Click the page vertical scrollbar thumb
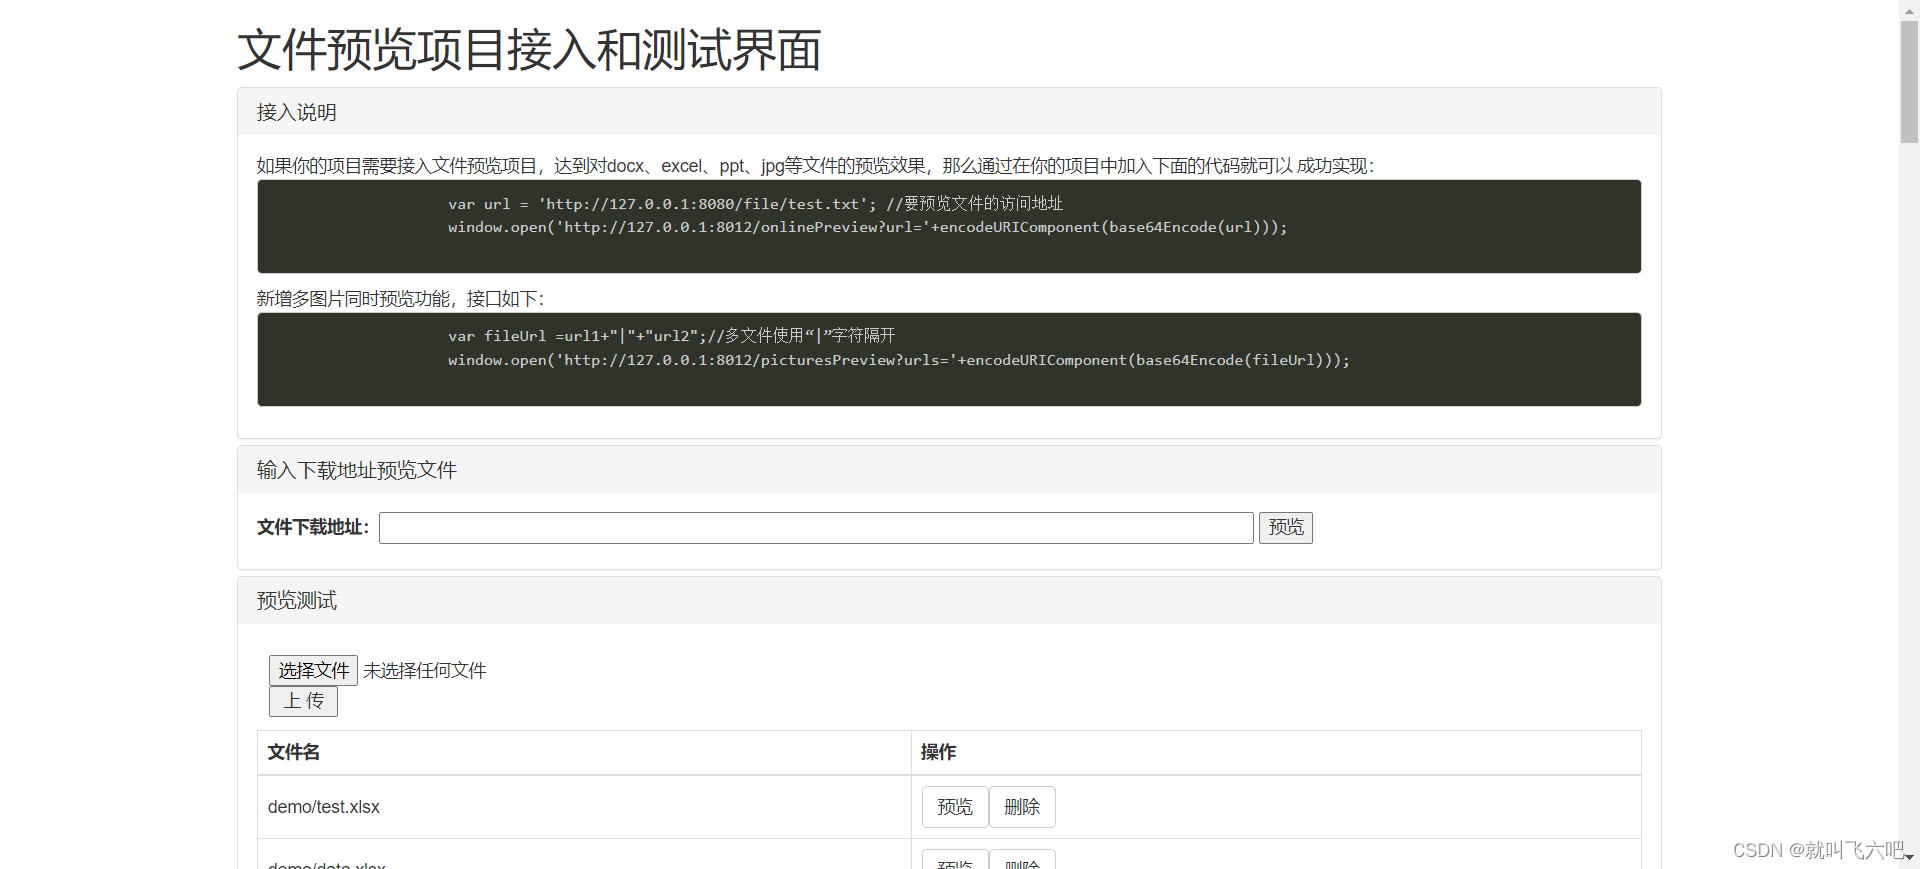The width and height of the screenshot is (1920, 869). tap(1909, 80)
